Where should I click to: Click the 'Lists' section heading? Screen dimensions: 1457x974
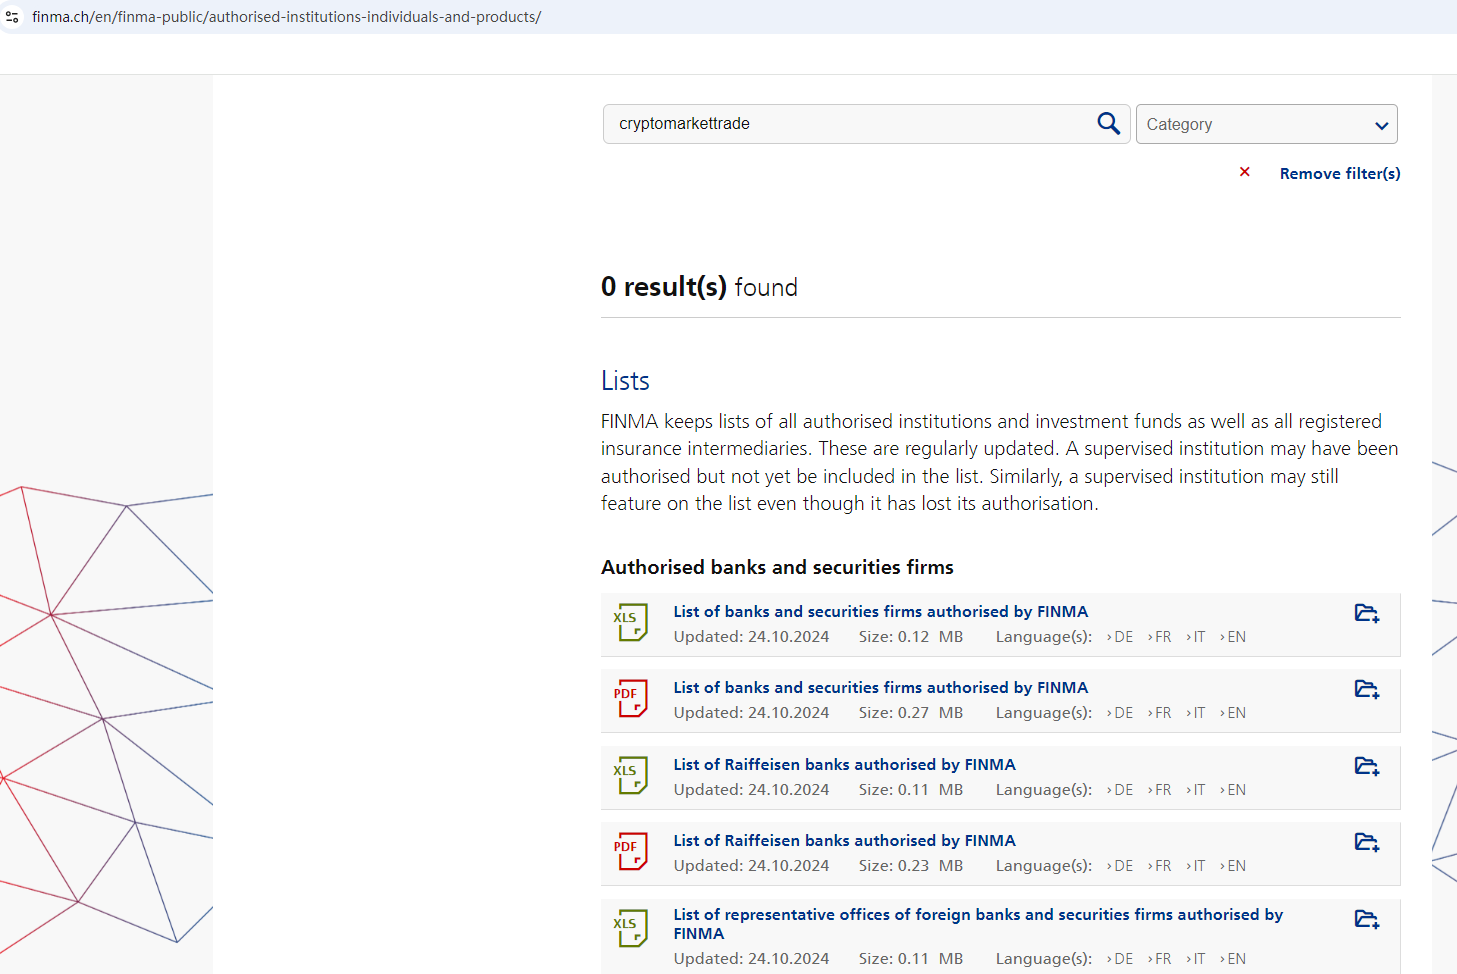click(625, 381)
